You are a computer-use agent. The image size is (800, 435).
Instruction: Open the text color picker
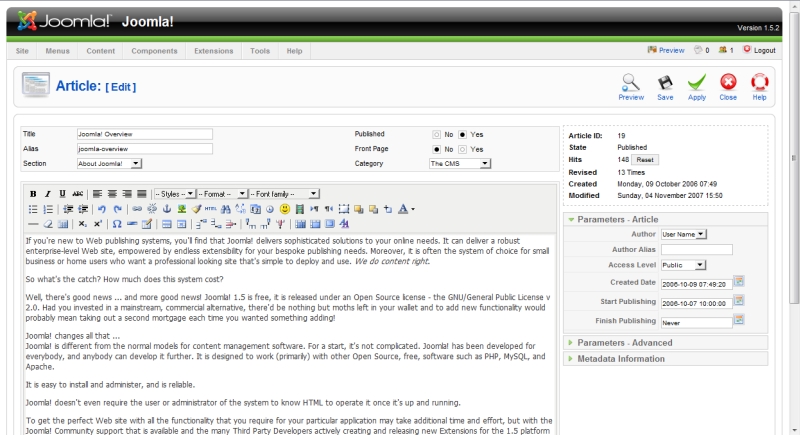pos(406,209)
